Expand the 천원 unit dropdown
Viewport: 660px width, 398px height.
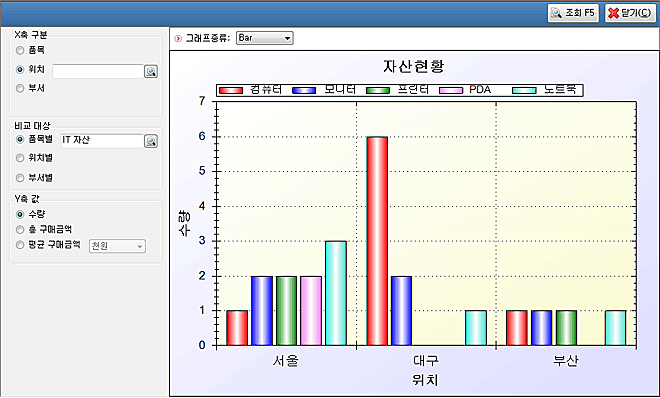(117, 246)
